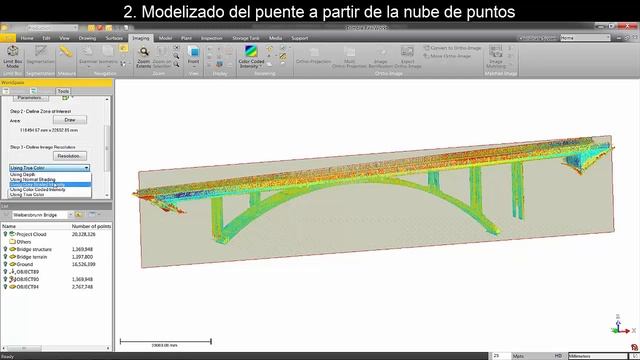The width and height of the screenshot is (640, 360).
Task: Toggle visibility bulb for OBJECT90
Action: click(5, 279)
